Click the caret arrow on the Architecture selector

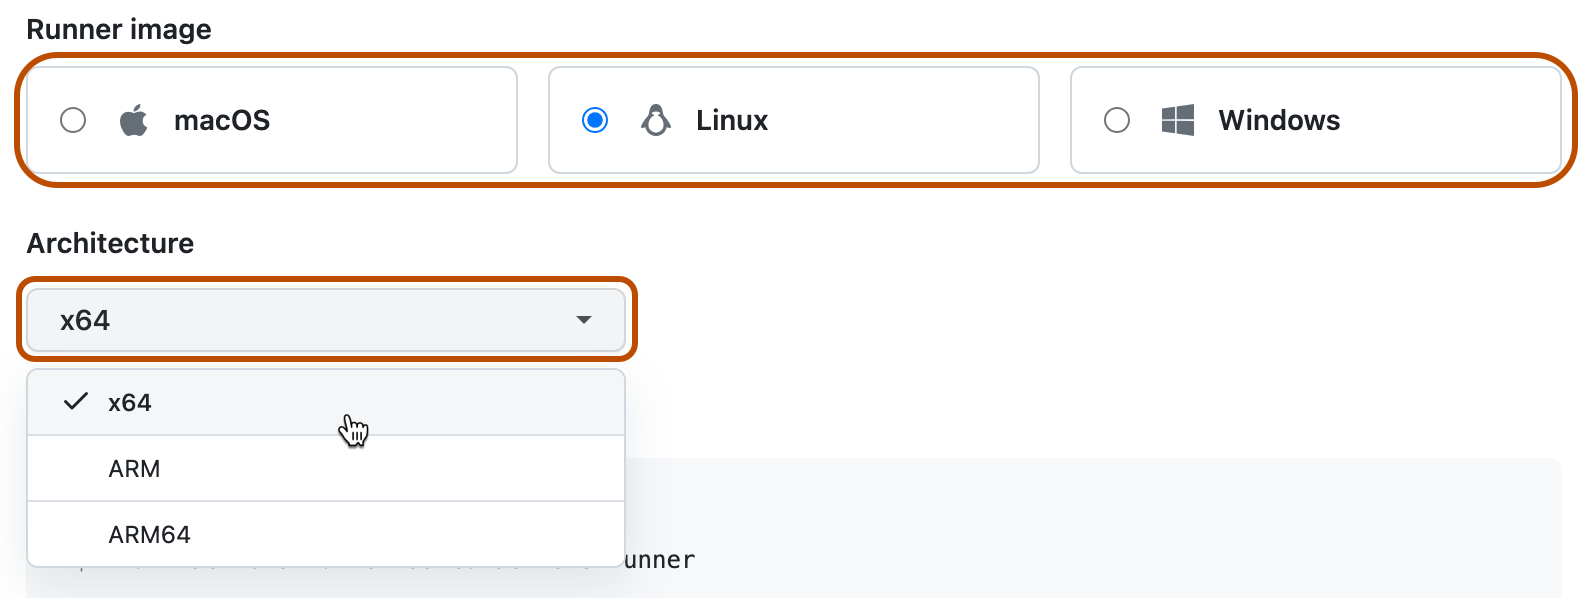tap(584, 320)
